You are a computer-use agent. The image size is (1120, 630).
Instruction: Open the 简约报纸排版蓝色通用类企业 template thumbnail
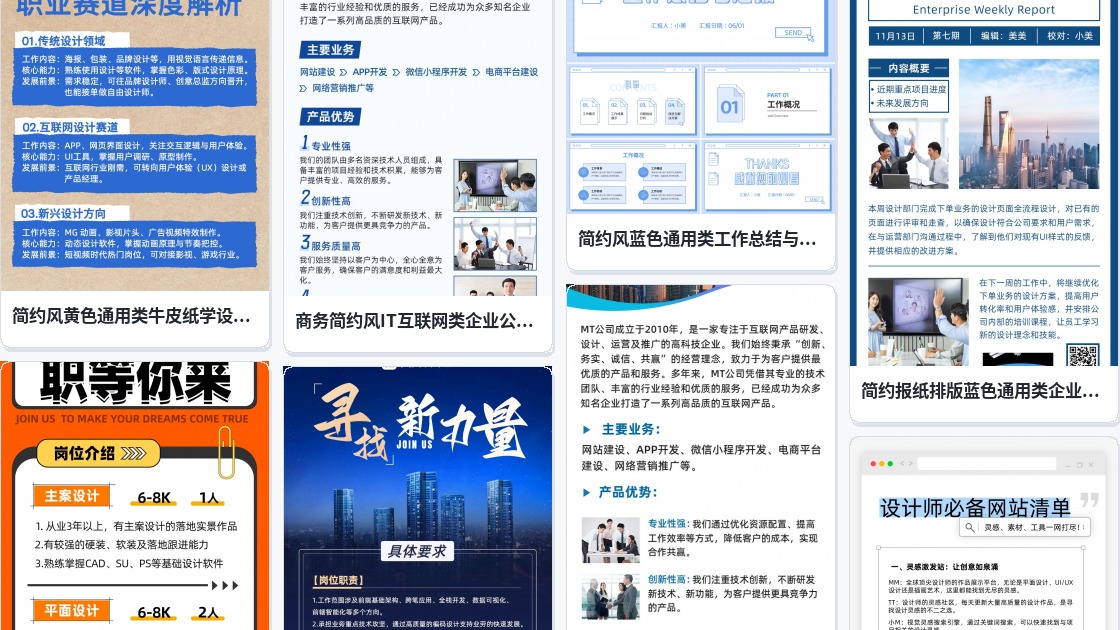(984, 183)
